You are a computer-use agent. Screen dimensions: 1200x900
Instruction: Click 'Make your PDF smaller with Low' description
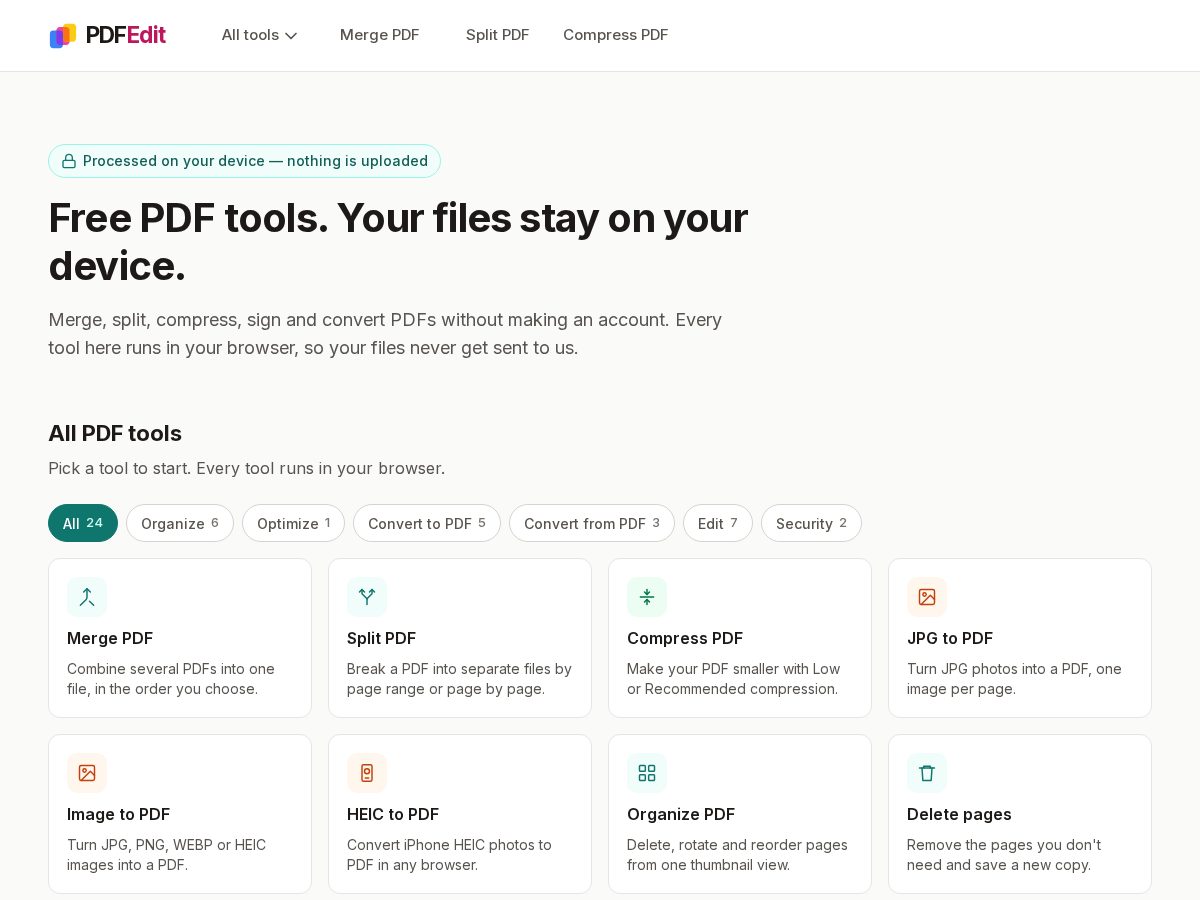pyautogui.click(x=733, y=679)
